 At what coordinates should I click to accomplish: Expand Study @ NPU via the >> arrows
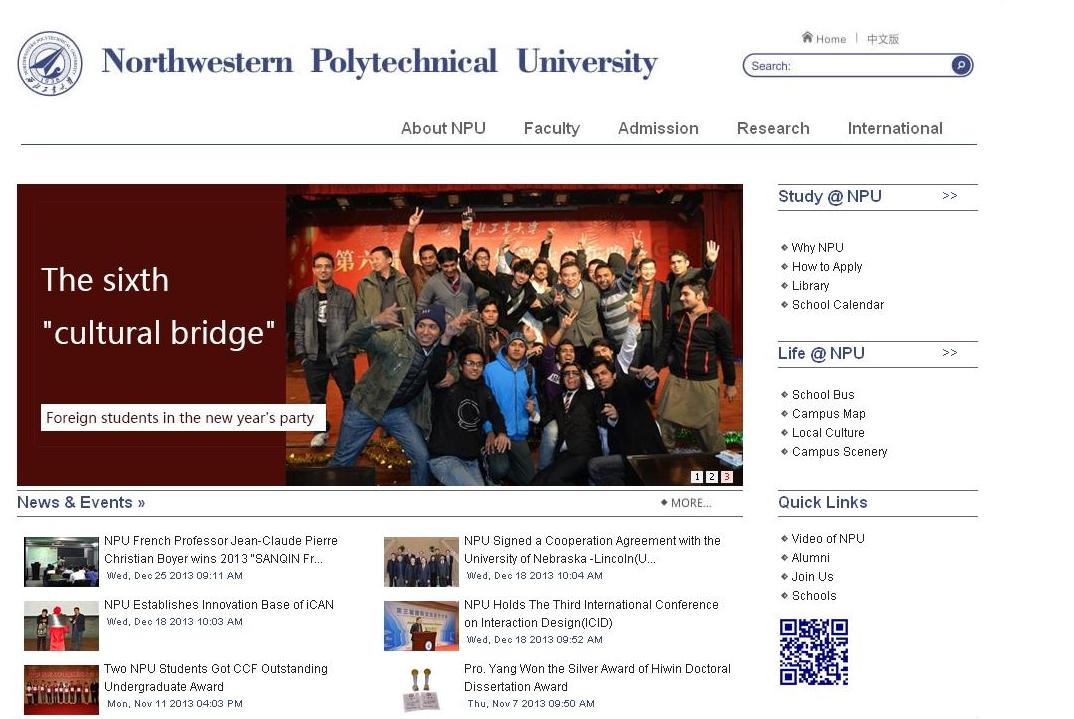(949, 196)
